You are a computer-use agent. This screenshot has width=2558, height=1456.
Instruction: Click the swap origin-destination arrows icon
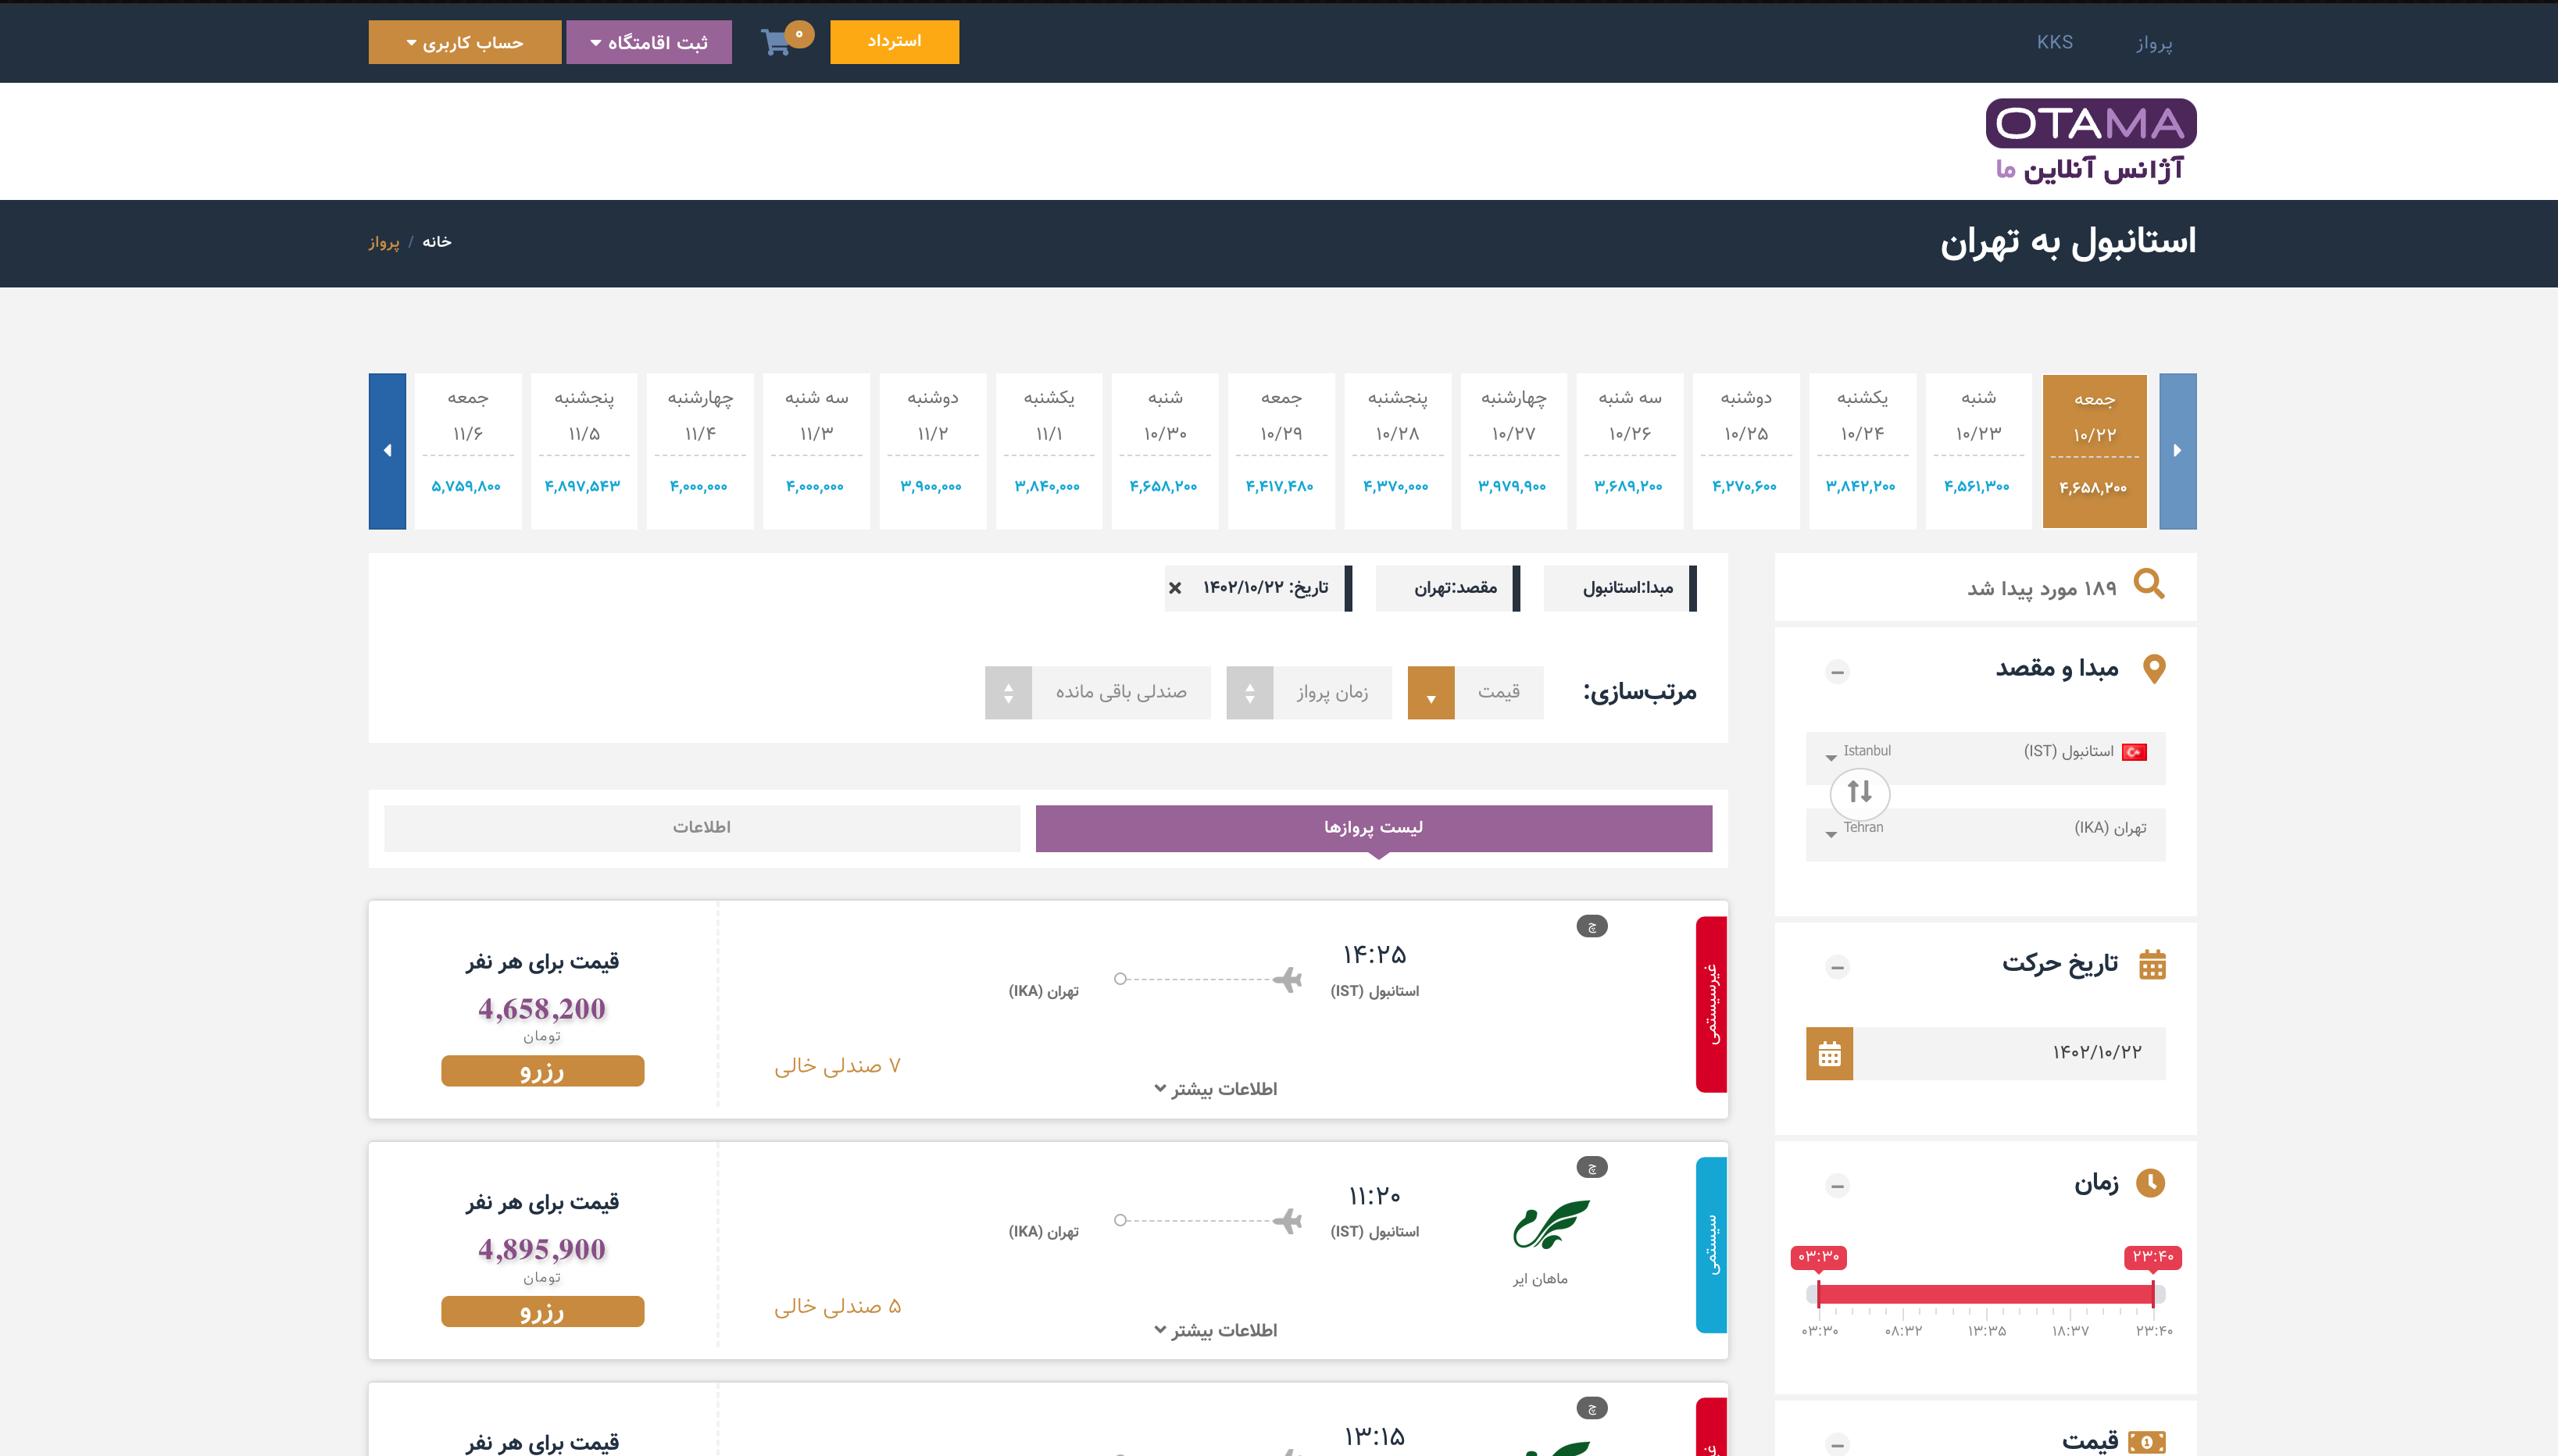pyautogui.click(x=1859, y=792)
